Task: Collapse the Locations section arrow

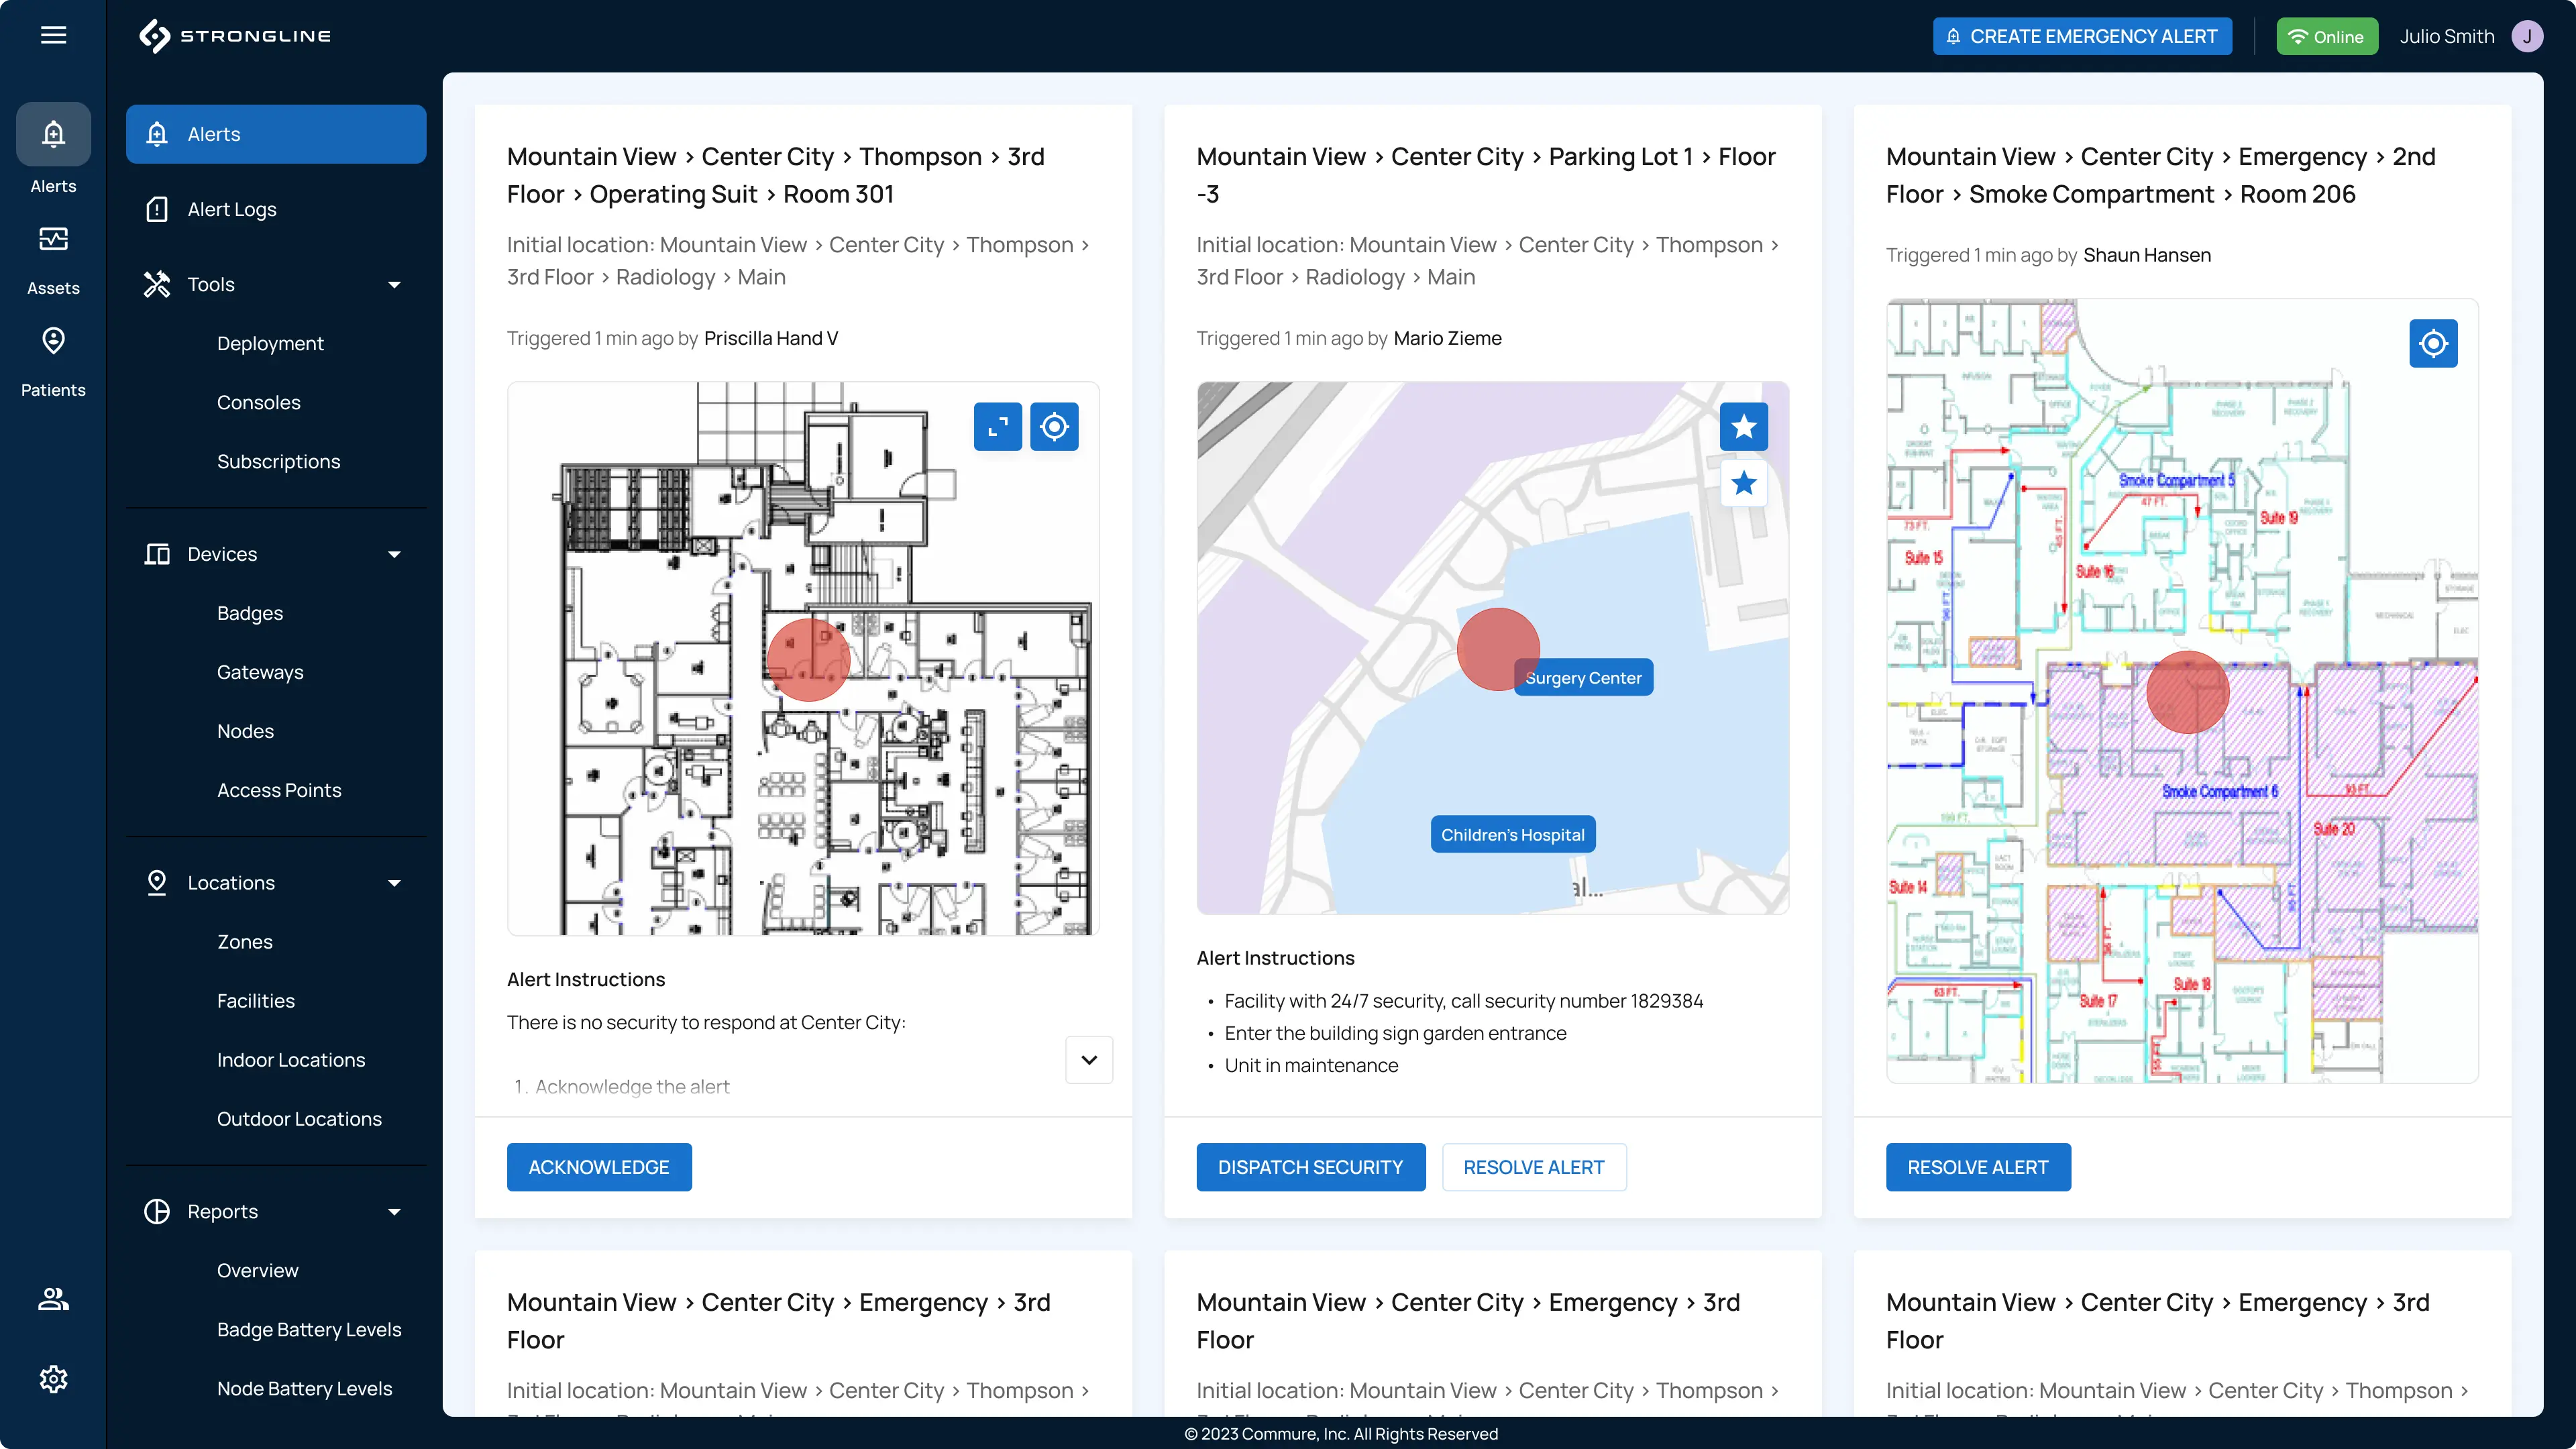Action: [x=394, y=883]
